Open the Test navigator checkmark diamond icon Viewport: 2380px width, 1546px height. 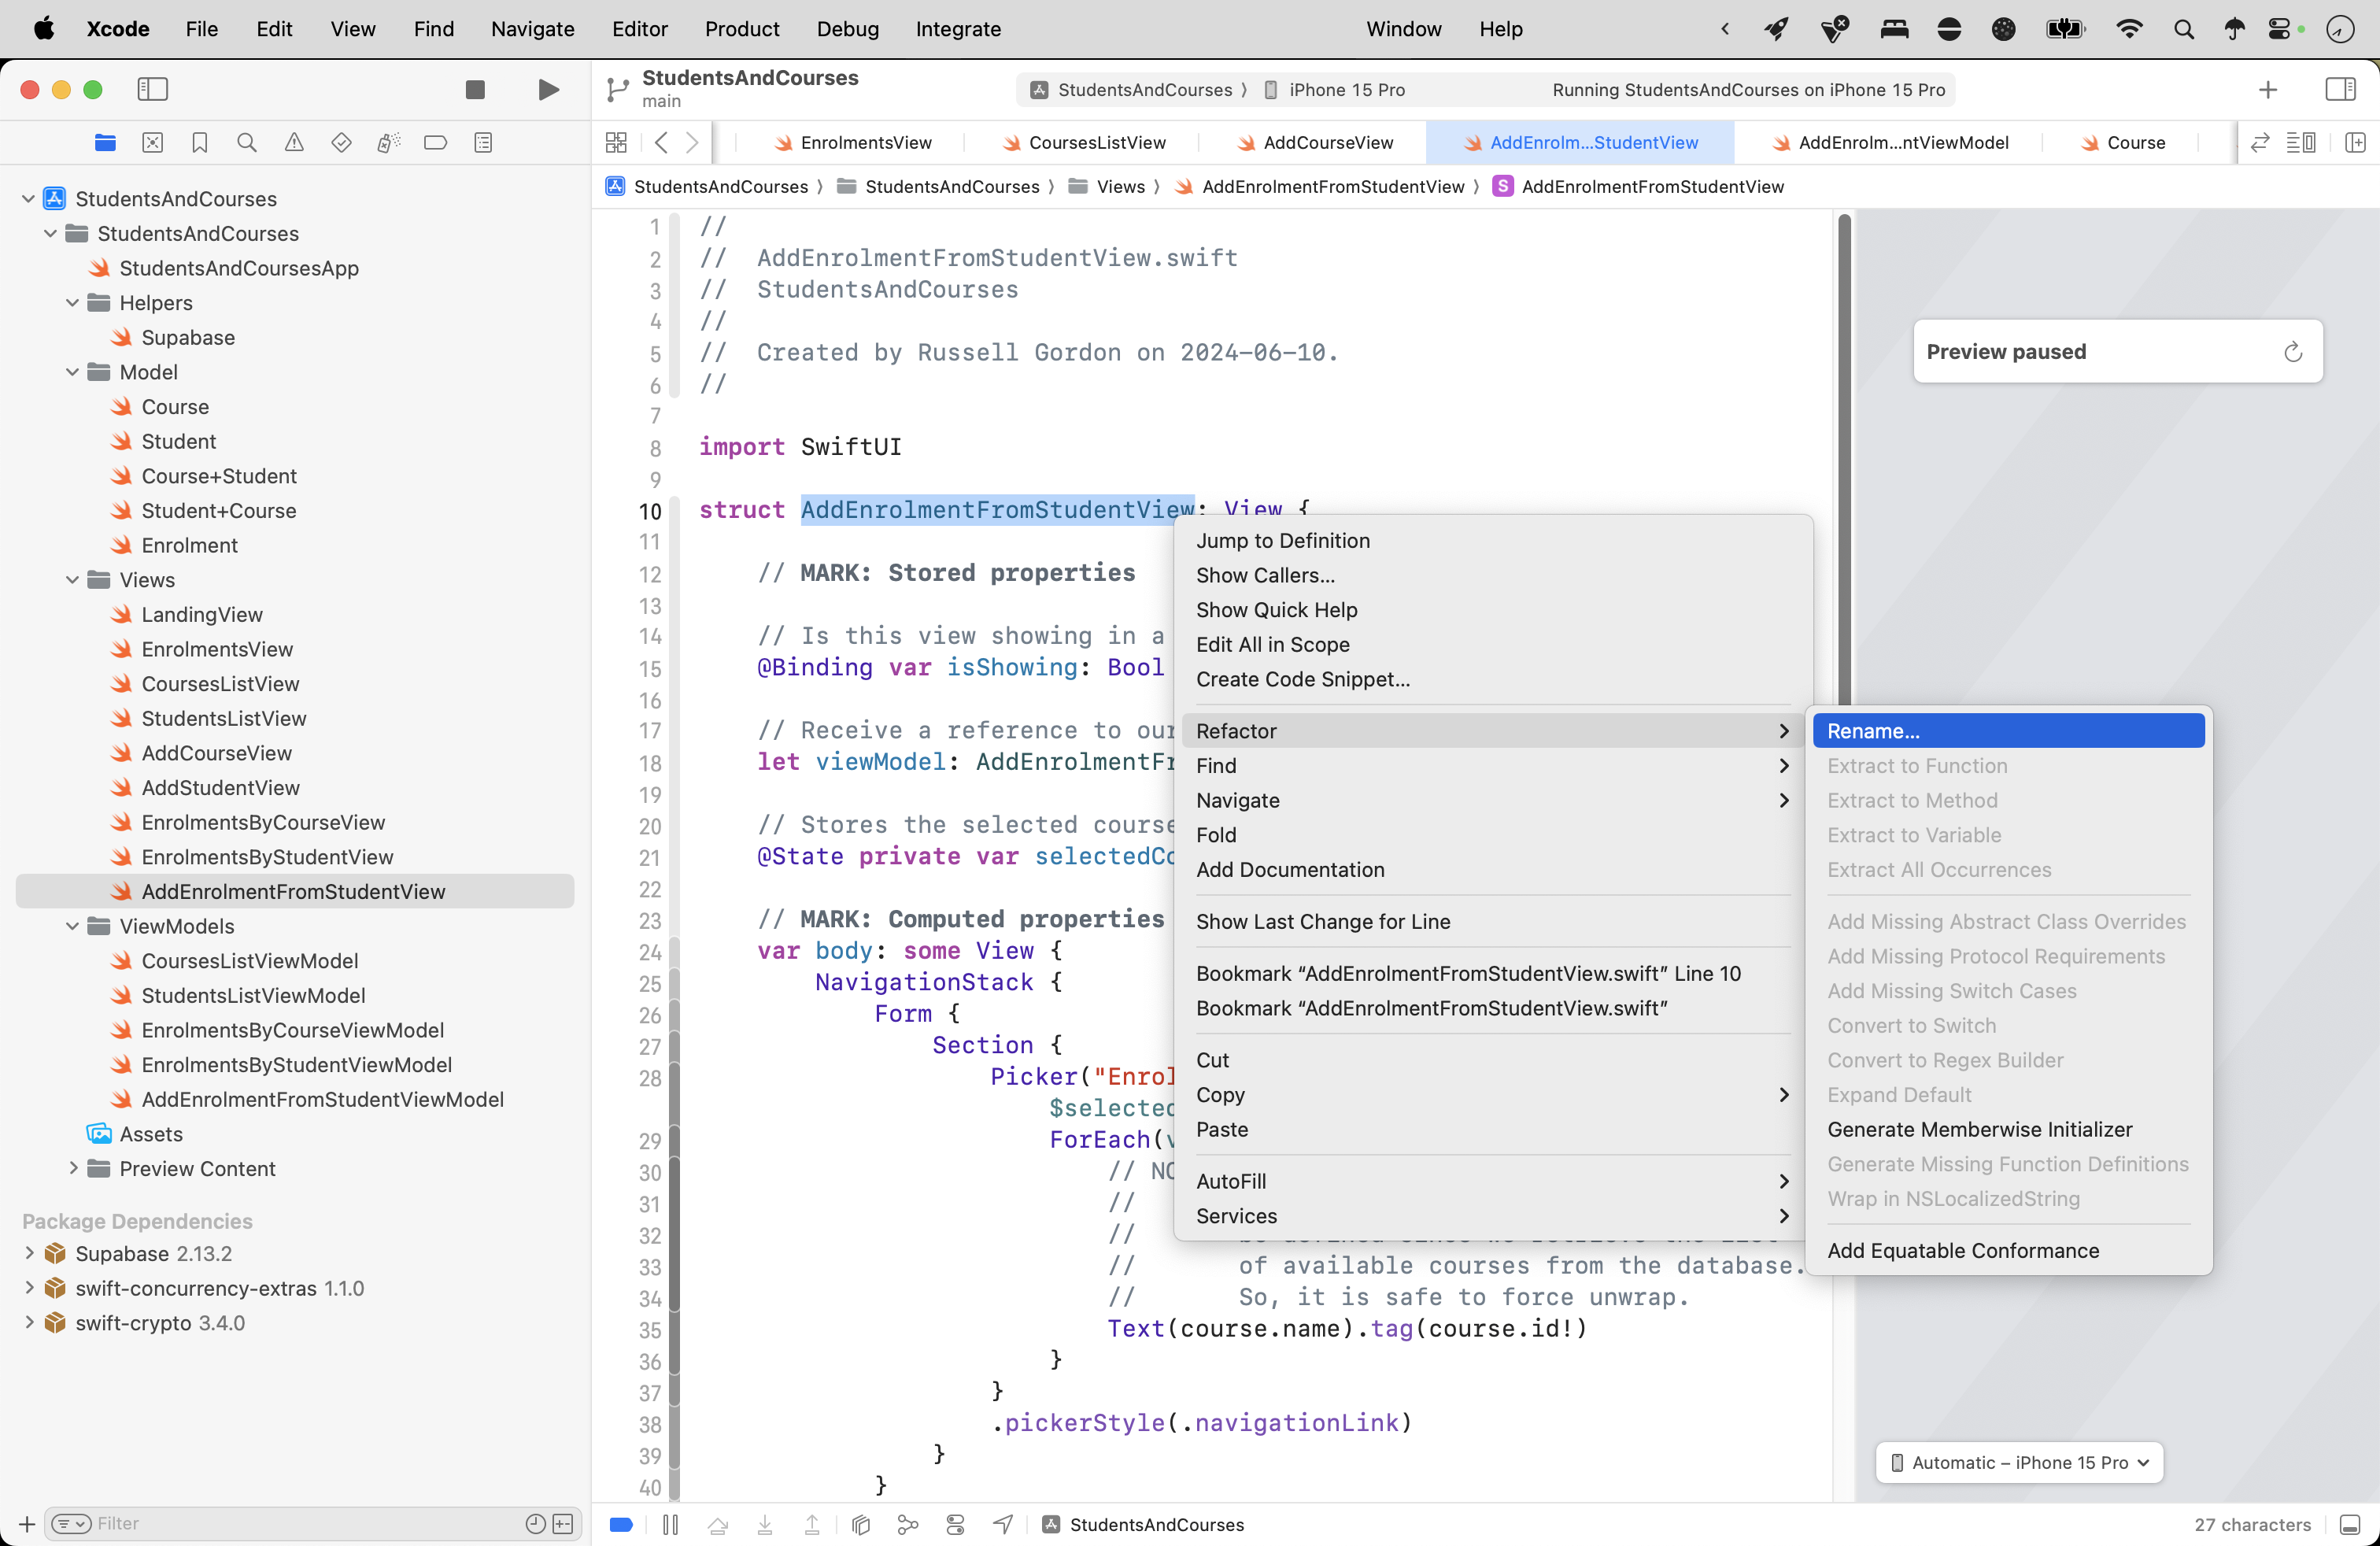(341, 142)
